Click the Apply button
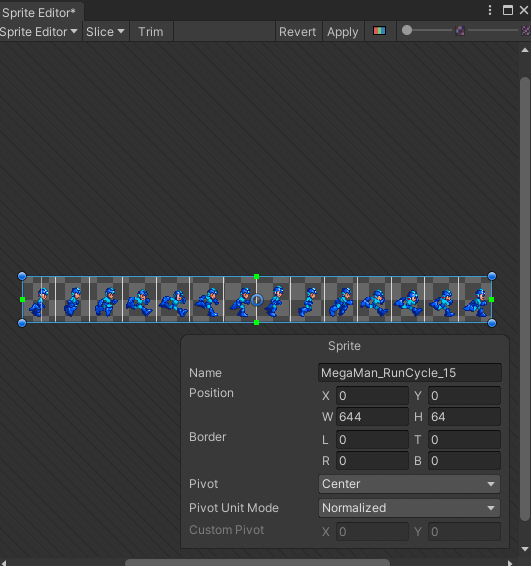This screenshot has height=566, width=531. pos(343,32)
